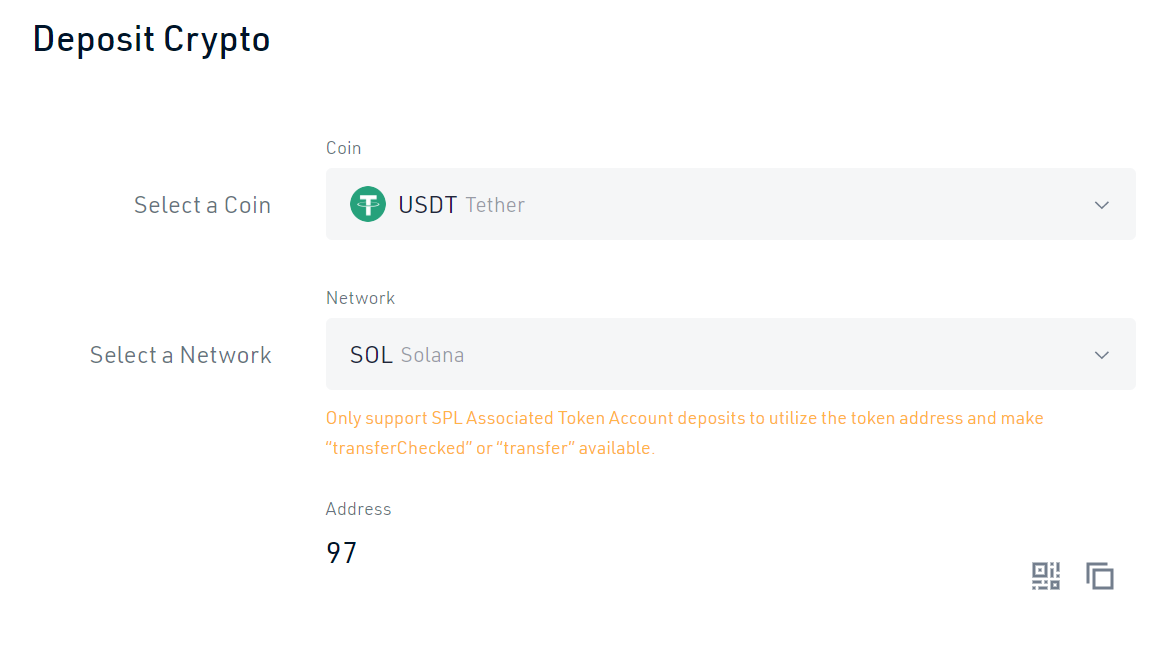Select the address value starting with 97
The image size is (1152, 672).
pyautogui.click(x=342, y=553)
